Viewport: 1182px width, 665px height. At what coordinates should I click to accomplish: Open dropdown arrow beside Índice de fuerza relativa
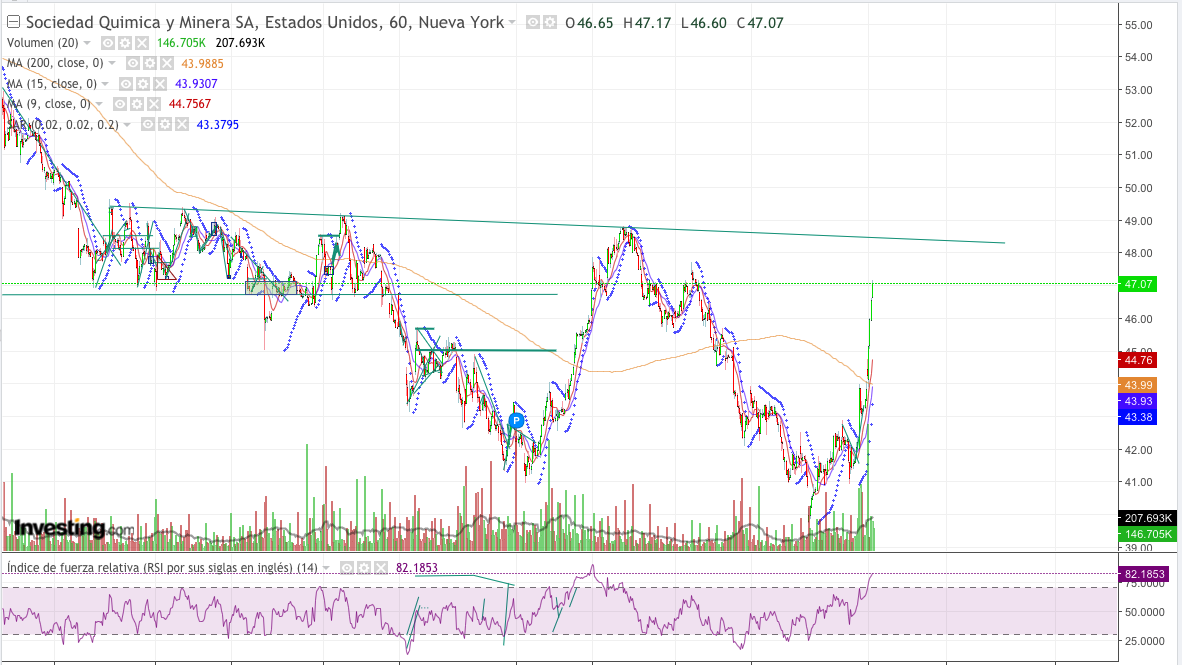(x=326, y=568)
